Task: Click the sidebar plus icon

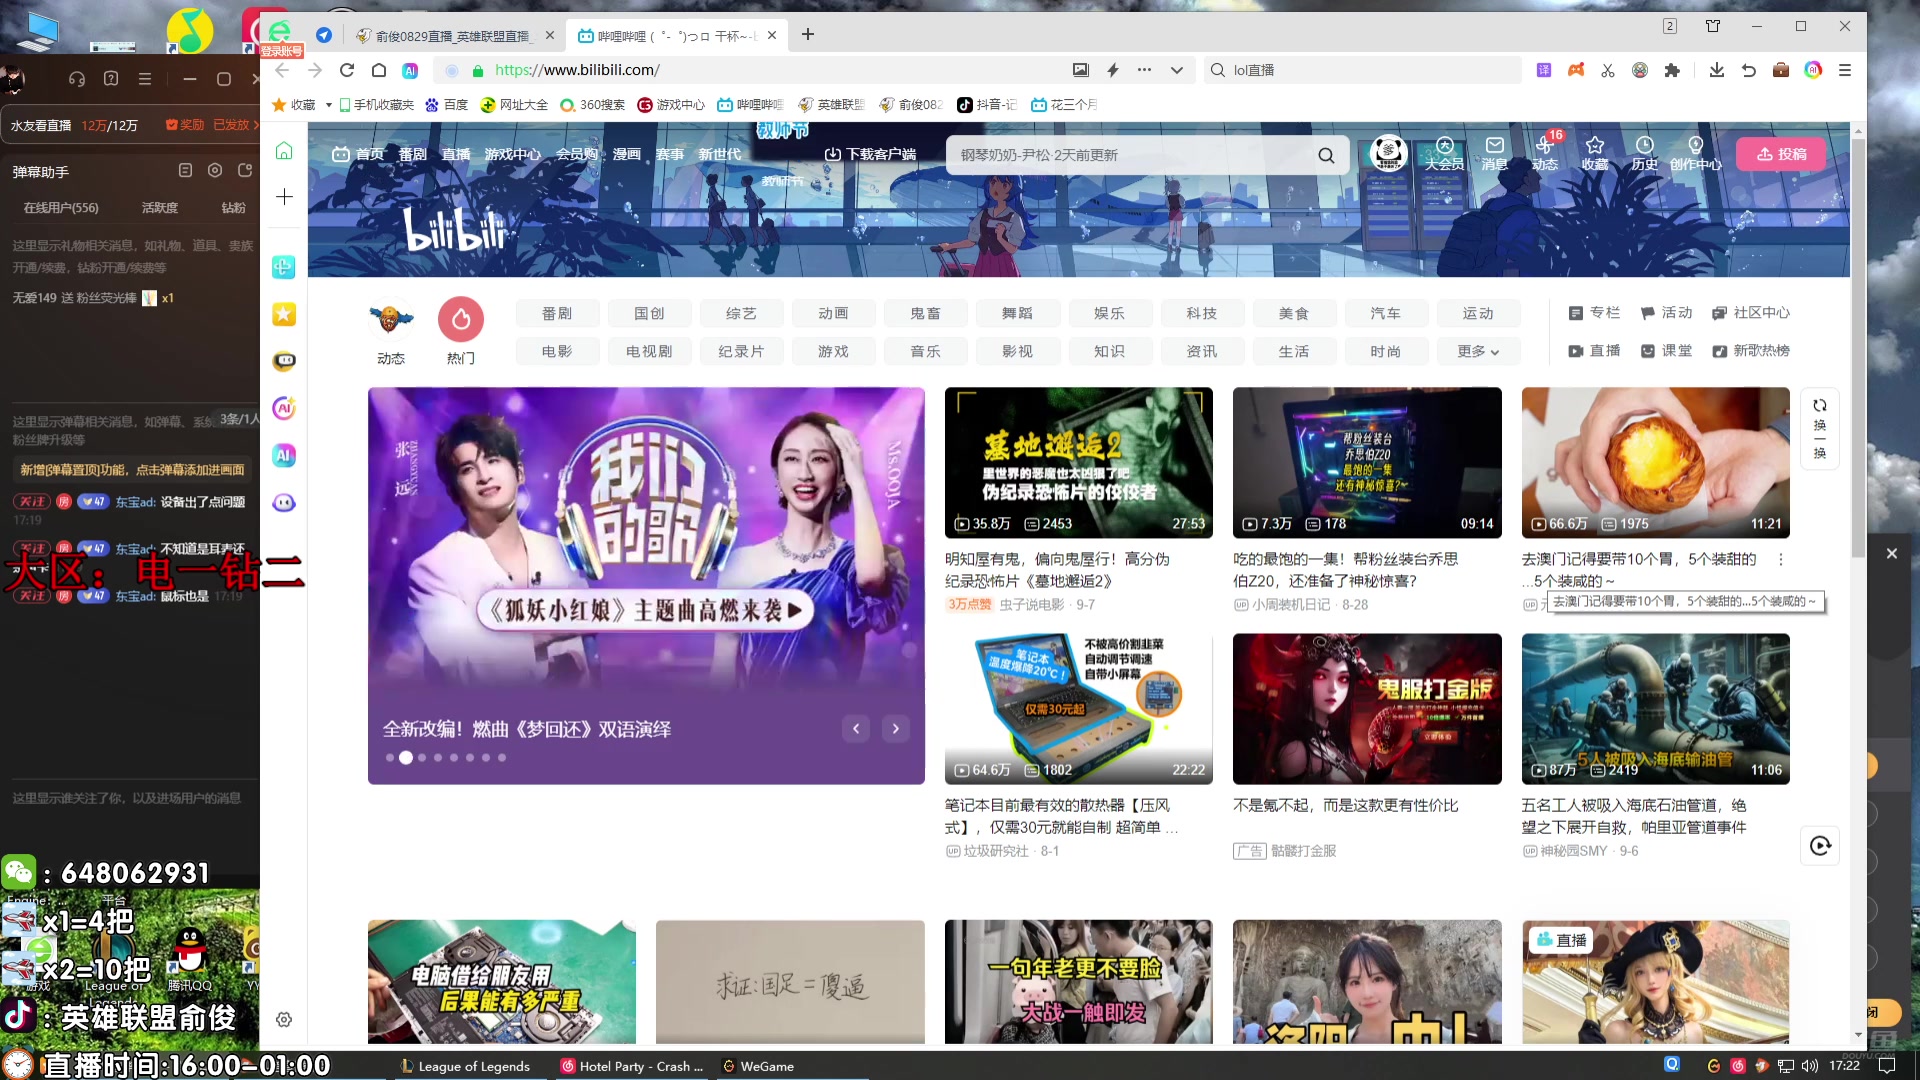Action: tap(284, 197)
